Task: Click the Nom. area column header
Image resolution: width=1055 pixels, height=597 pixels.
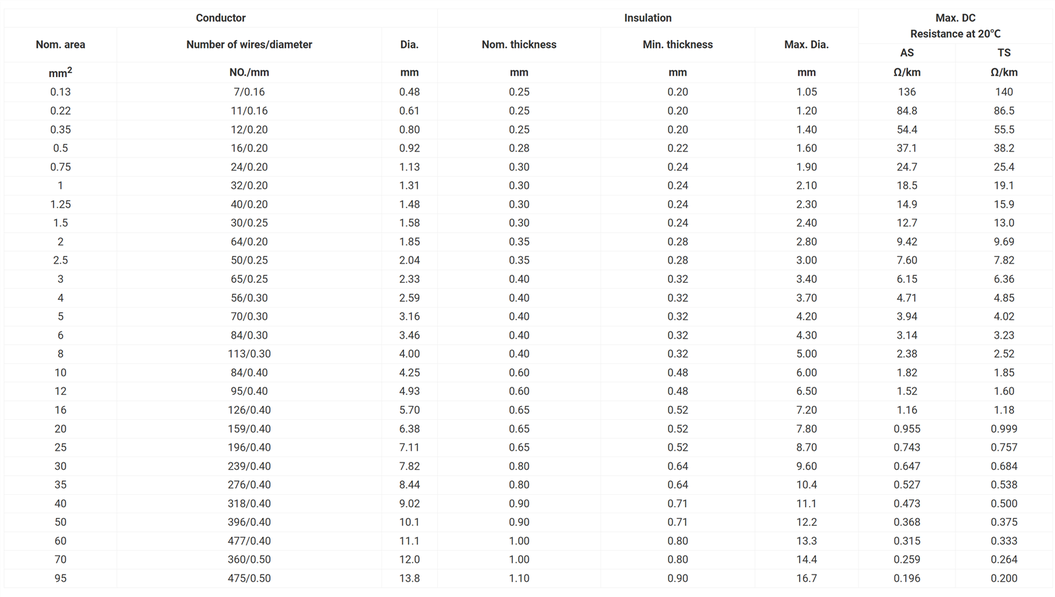Action: point(60,45)
